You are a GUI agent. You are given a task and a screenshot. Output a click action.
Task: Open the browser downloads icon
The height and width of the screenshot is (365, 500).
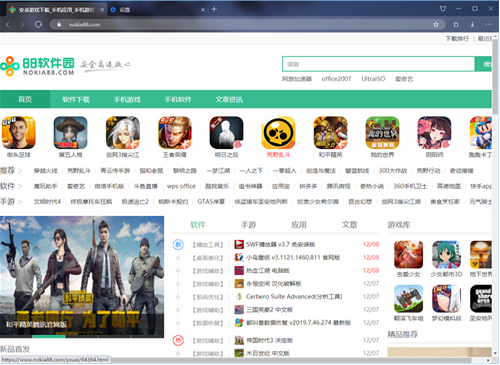coord(472,24)
